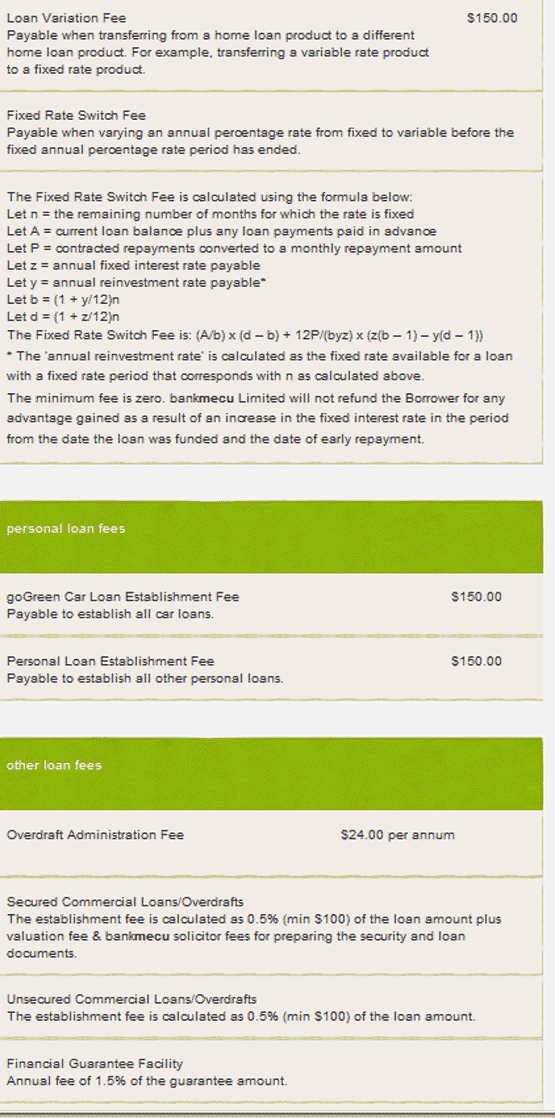The width and height of the screenshot is (555, 1118).
Task: Click the goGreen Car Loan $150.00 amount
Action: click(x=477, y=597)
